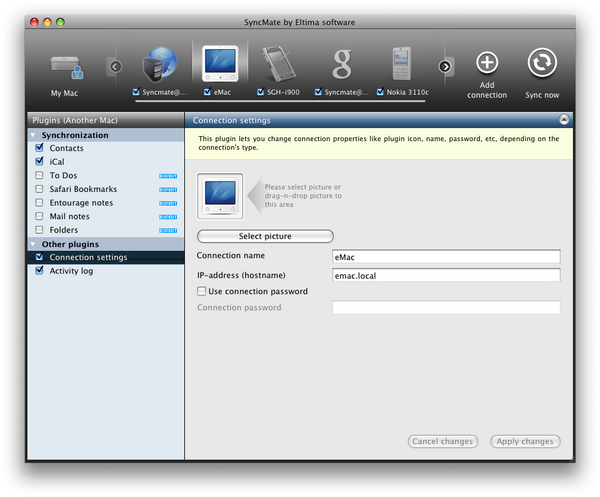Open the Entourage notes plugin
This screenshot has height=497, width=600.
click(x=81, y=203)
